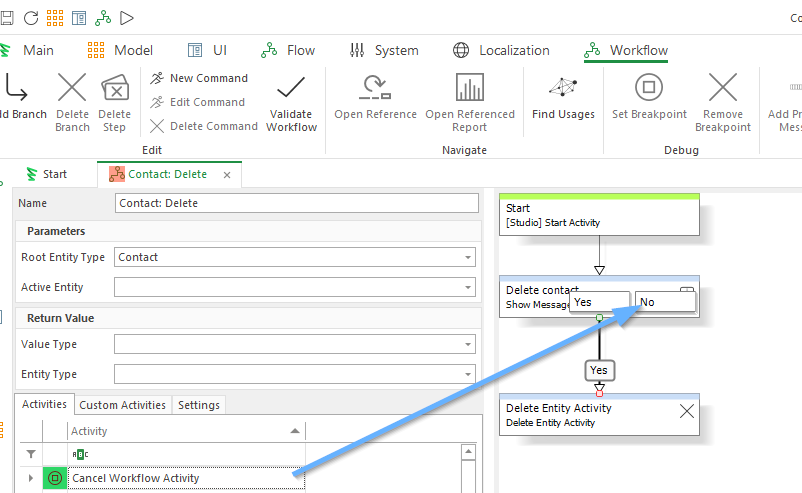802x493 pixels.
Task: Close the Contact: Delete tab
Action: click(227, 175)
